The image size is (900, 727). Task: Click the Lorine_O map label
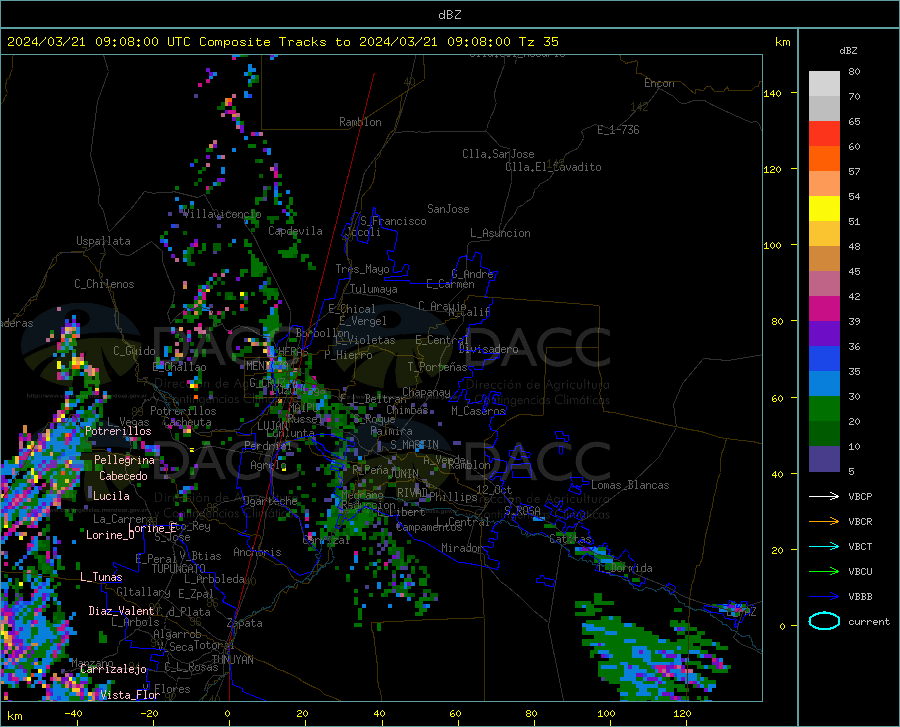(x=110, y=535)
